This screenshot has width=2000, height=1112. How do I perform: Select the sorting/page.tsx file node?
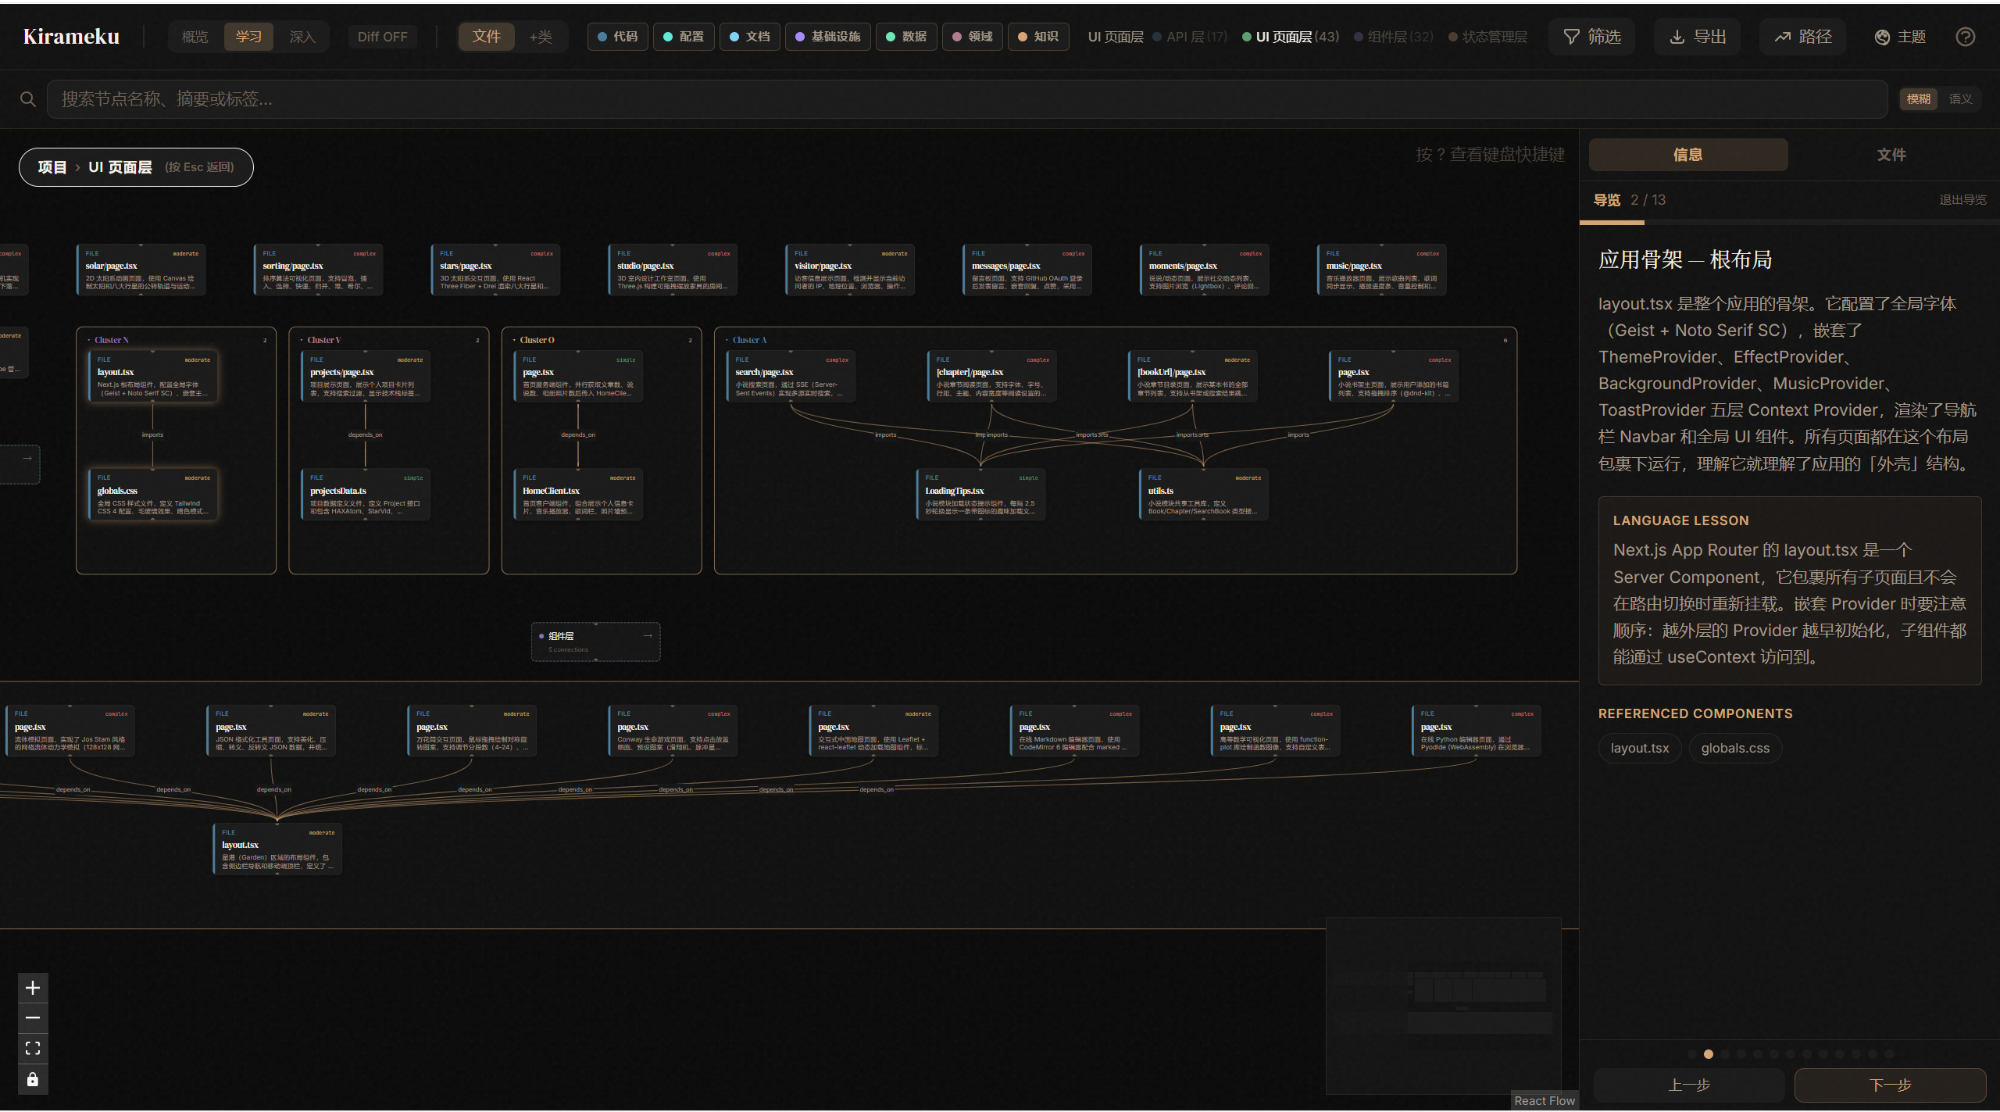pos(318,270)
